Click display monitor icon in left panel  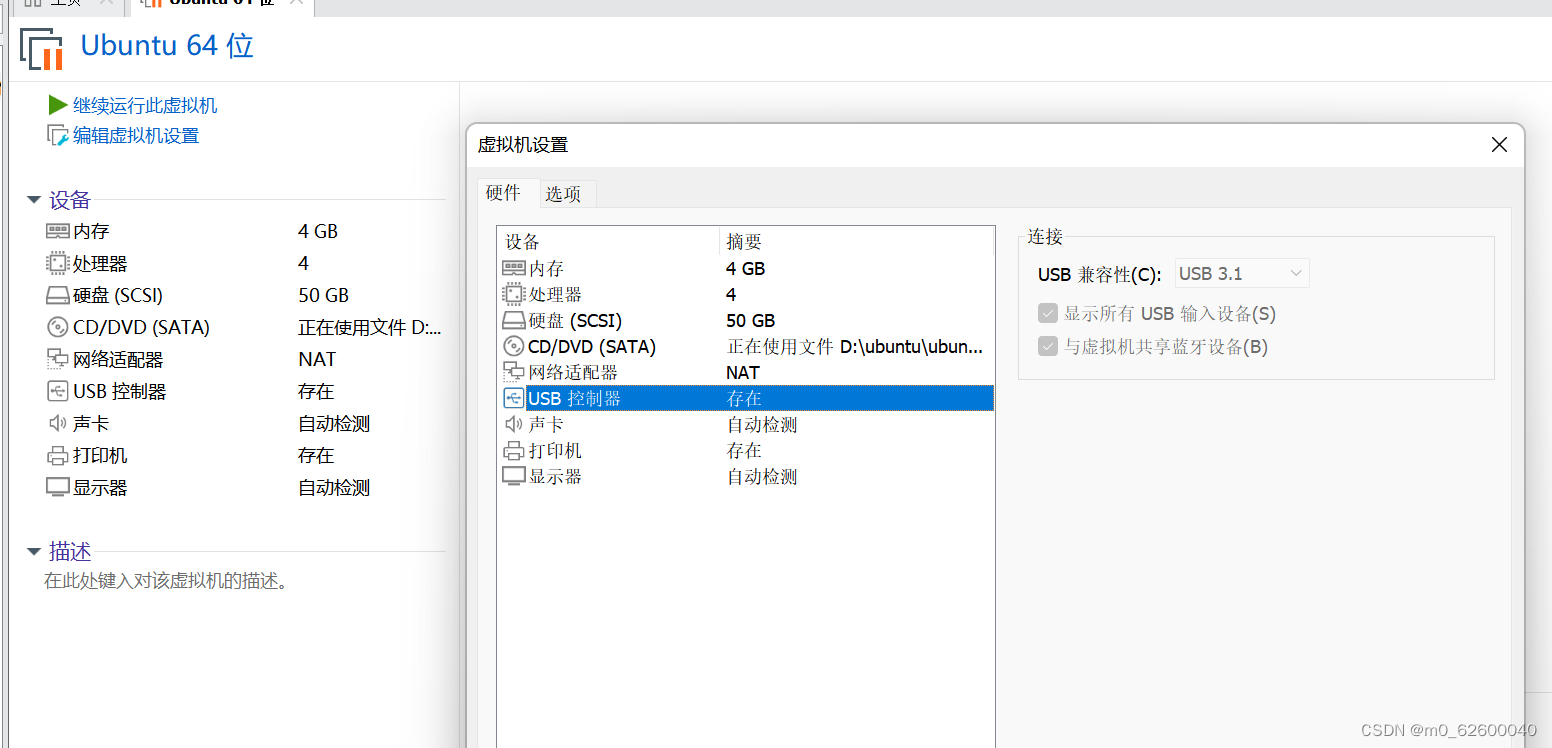[x=58, y=488]
